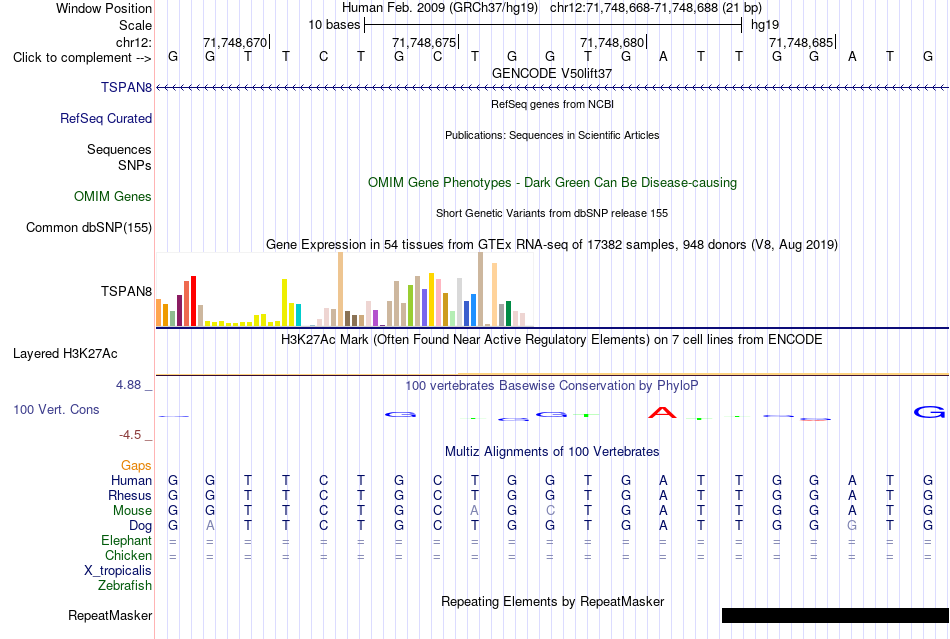
Task: Select the OMIM Genes track label
Action: [x=113, y=196]
